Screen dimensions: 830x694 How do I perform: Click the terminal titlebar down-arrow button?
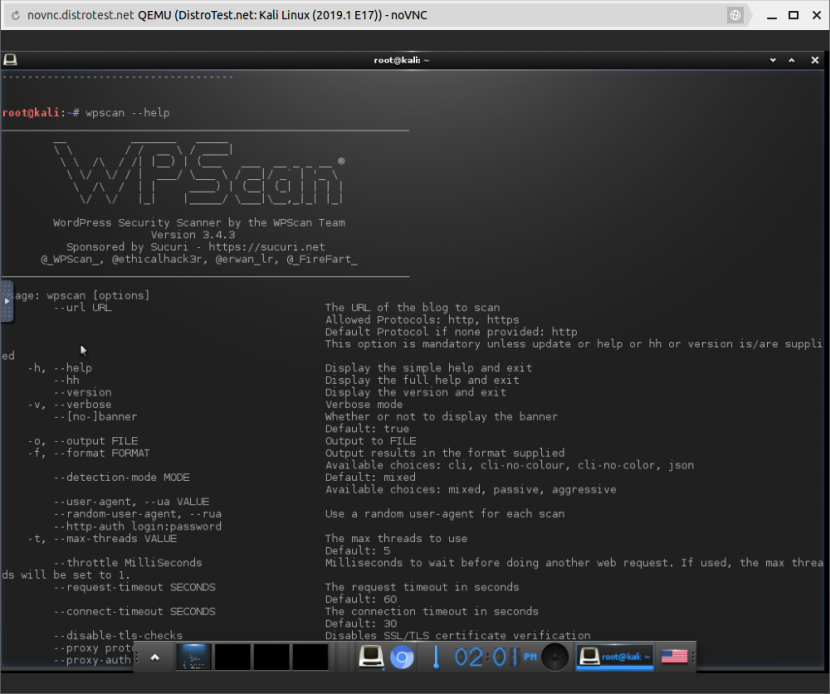click(773, 60)
